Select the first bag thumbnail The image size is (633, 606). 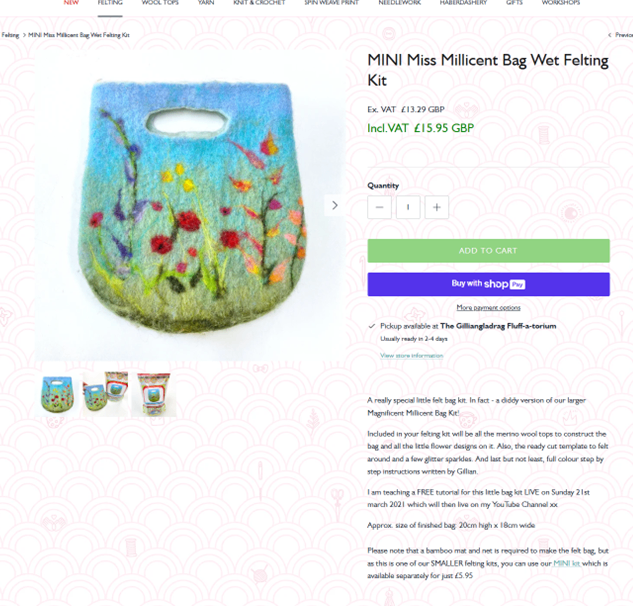(57, 394)
